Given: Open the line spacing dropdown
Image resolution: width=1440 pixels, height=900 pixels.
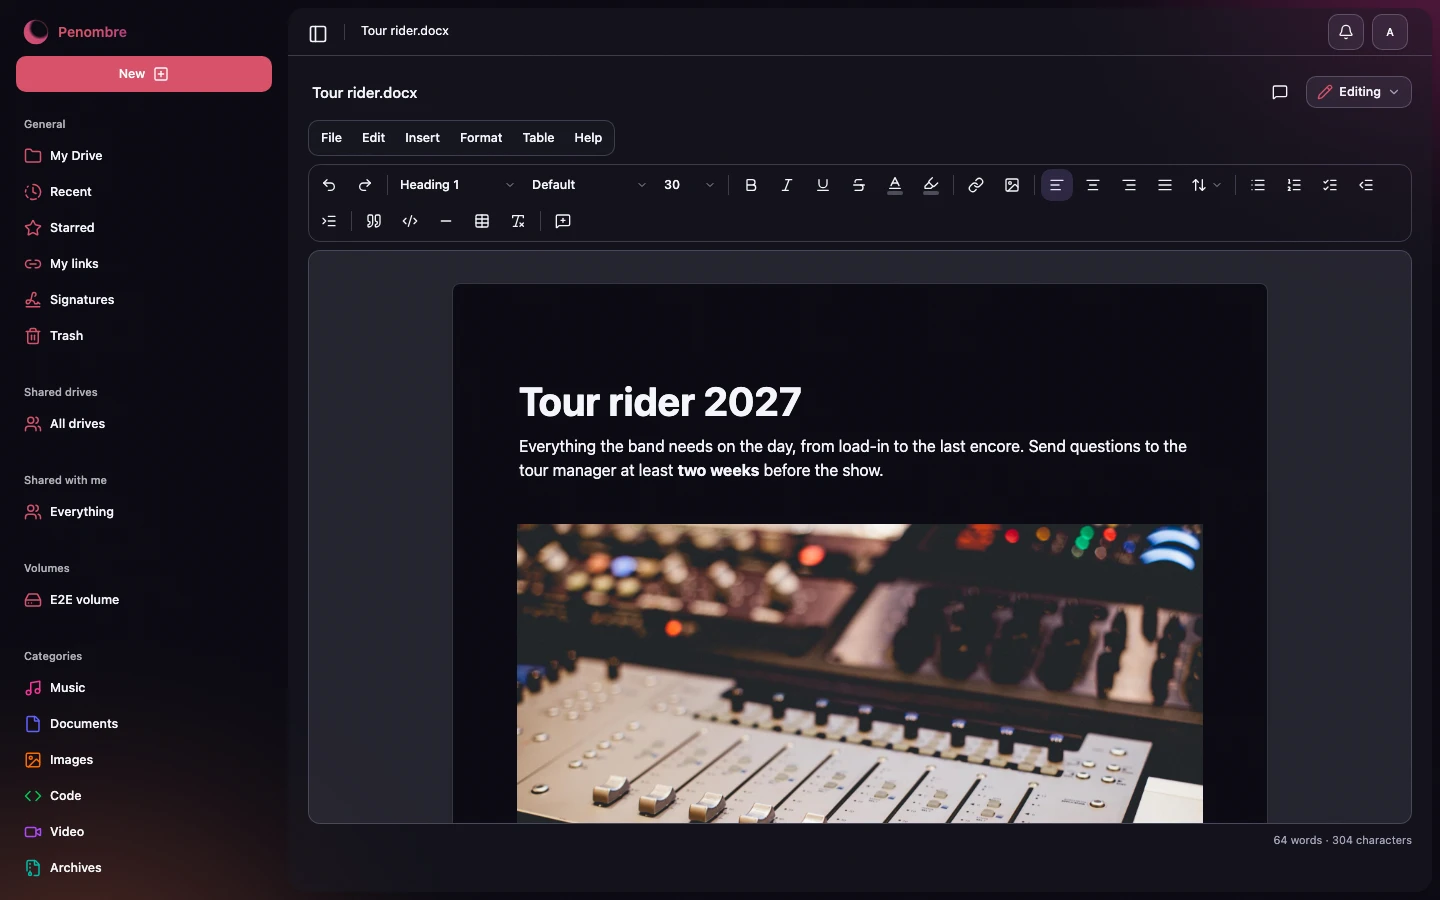Looking at the screenshot, I should point(1206,185).
